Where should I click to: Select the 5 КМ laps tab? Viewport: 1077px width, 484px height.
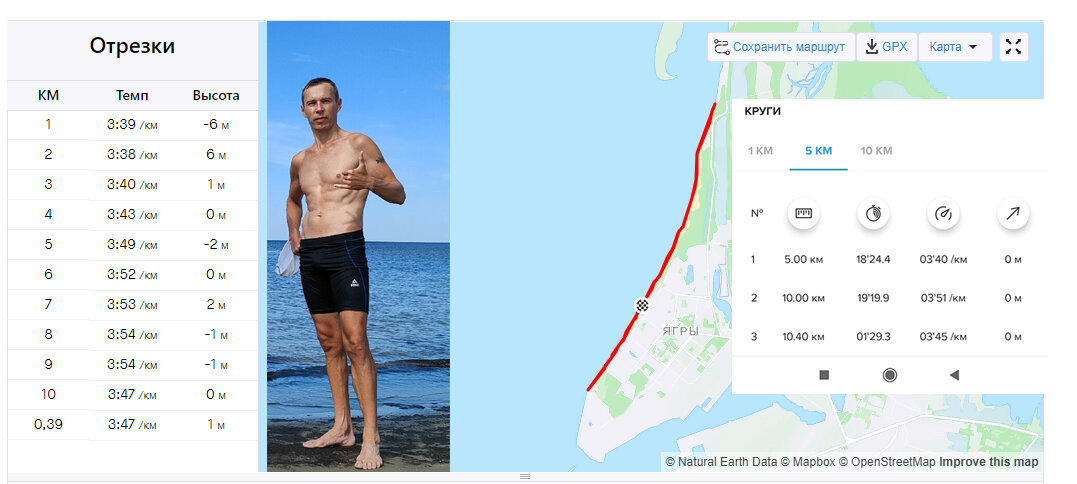click(818, 150)
